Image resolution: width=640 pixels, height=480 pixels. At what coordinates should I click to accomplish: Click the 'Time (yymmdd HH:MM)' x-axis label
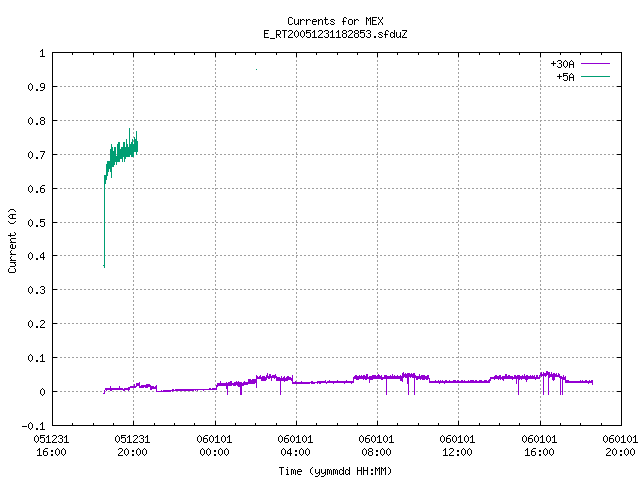(335, 471)
